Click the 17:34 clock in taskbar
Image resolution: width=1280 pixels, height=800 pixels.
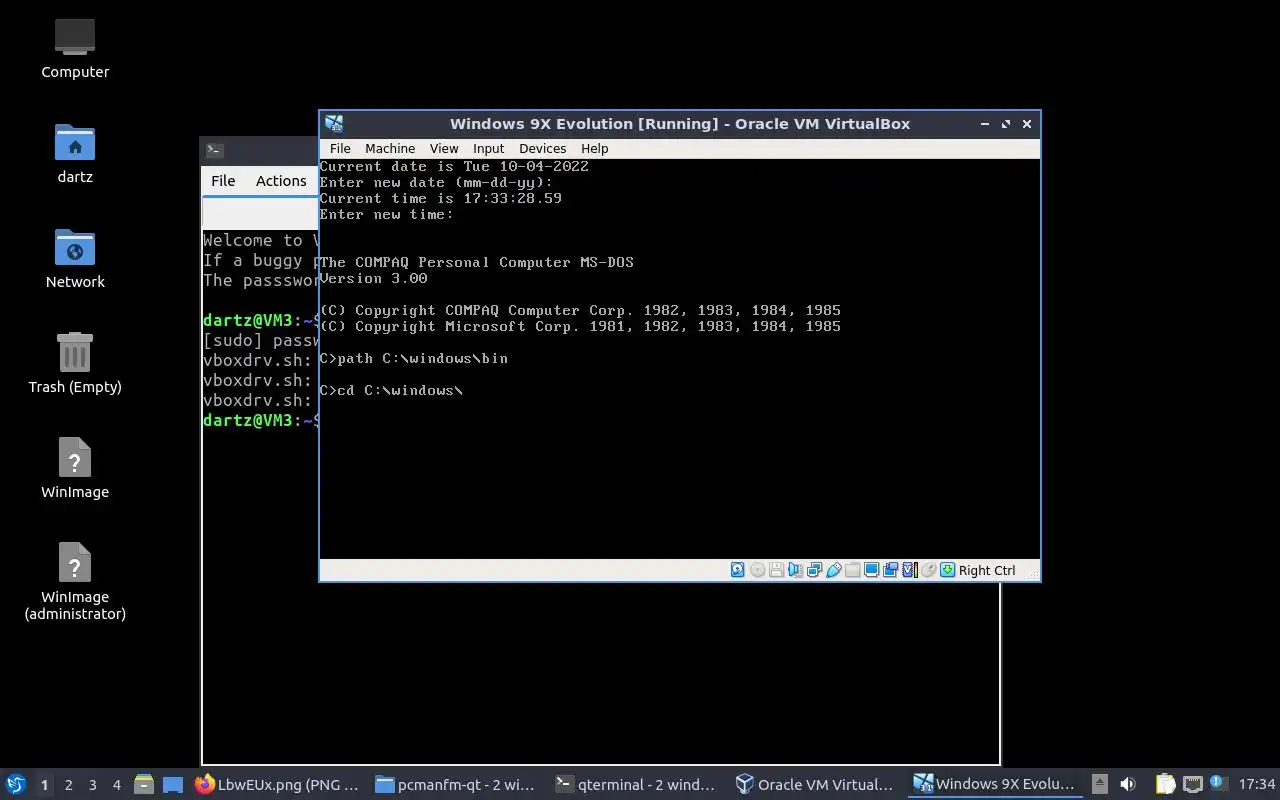tap(1257, 784)
